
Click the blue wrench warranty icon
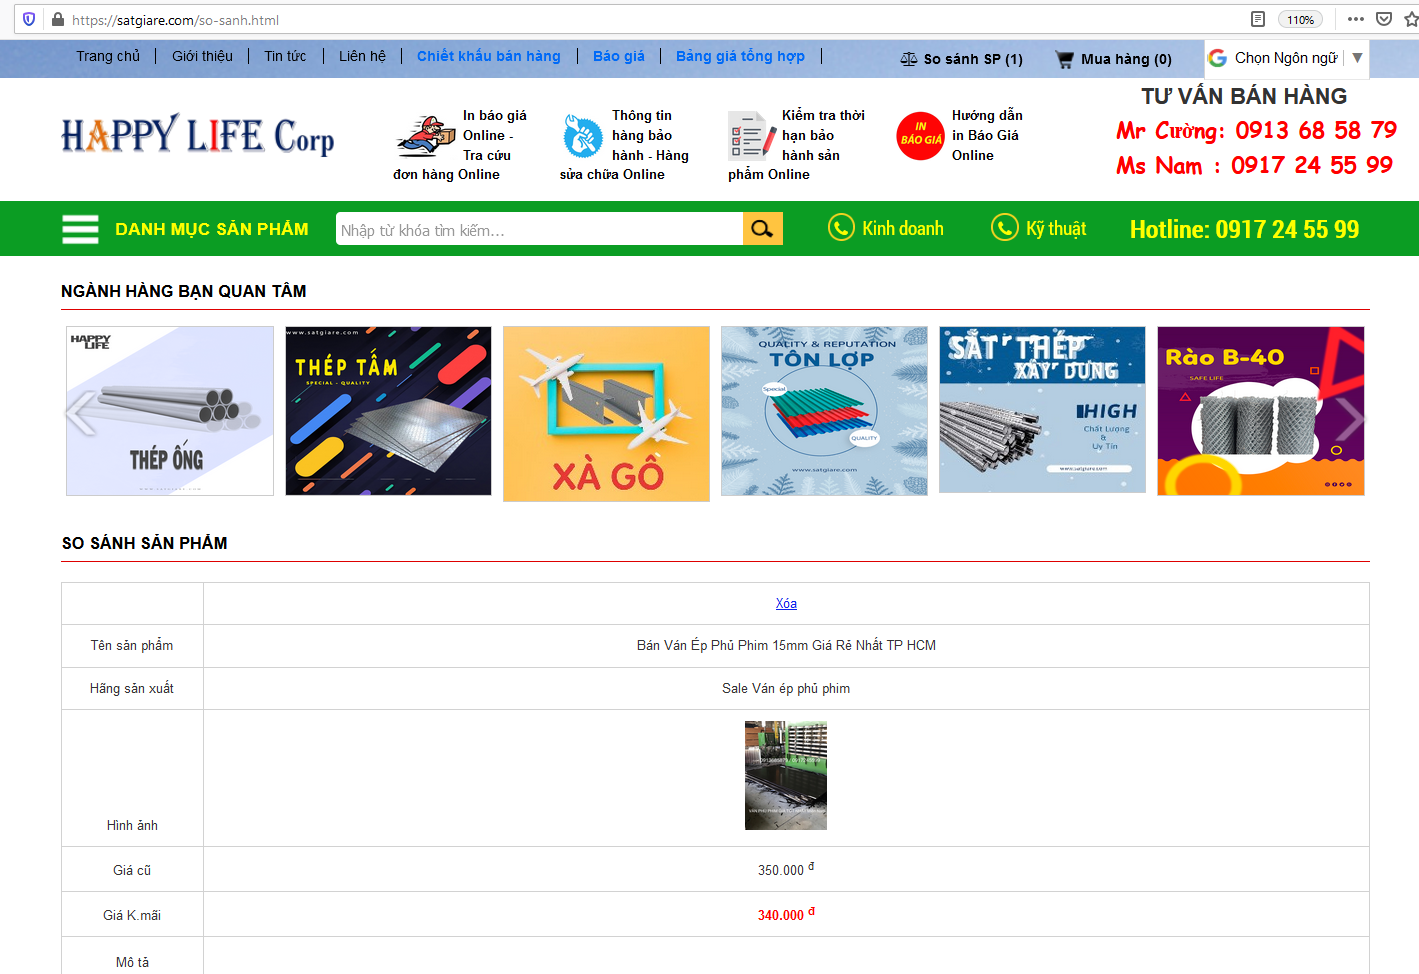pyautogui.click(x=582, y=137)
